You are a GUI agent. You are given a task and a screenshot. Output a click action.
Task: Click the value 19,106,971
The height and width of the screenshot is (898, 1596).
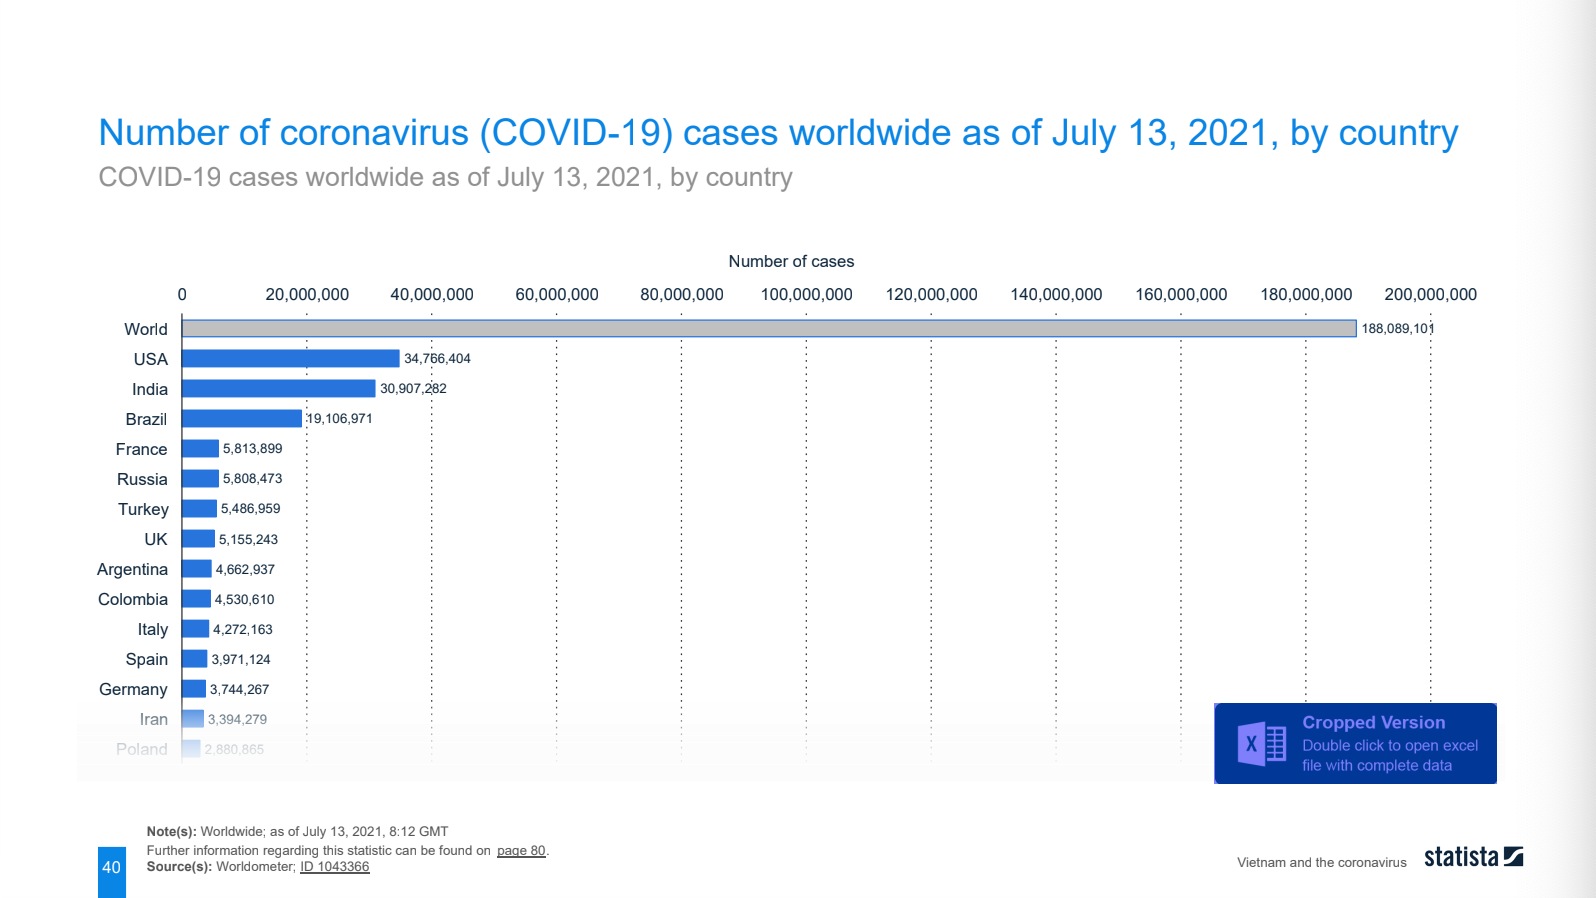point(339,419)
